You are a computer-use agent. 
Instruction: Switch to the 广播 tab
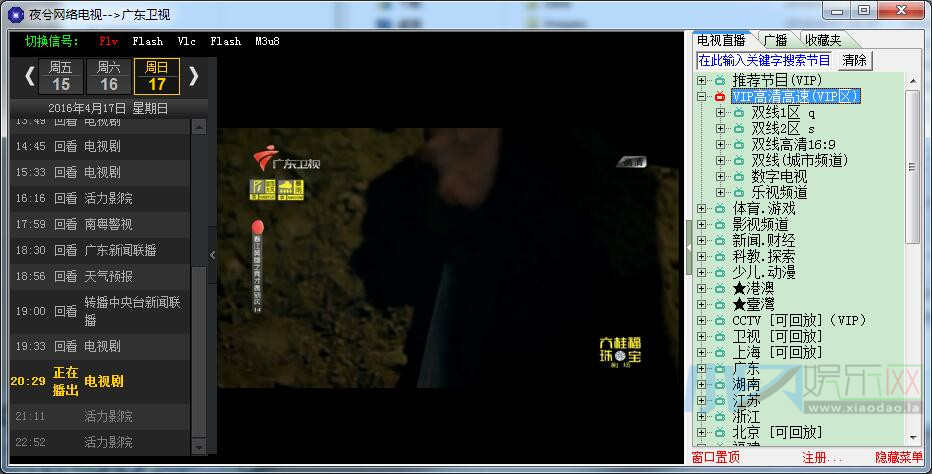pyautogui.click(x=776, y=40)
